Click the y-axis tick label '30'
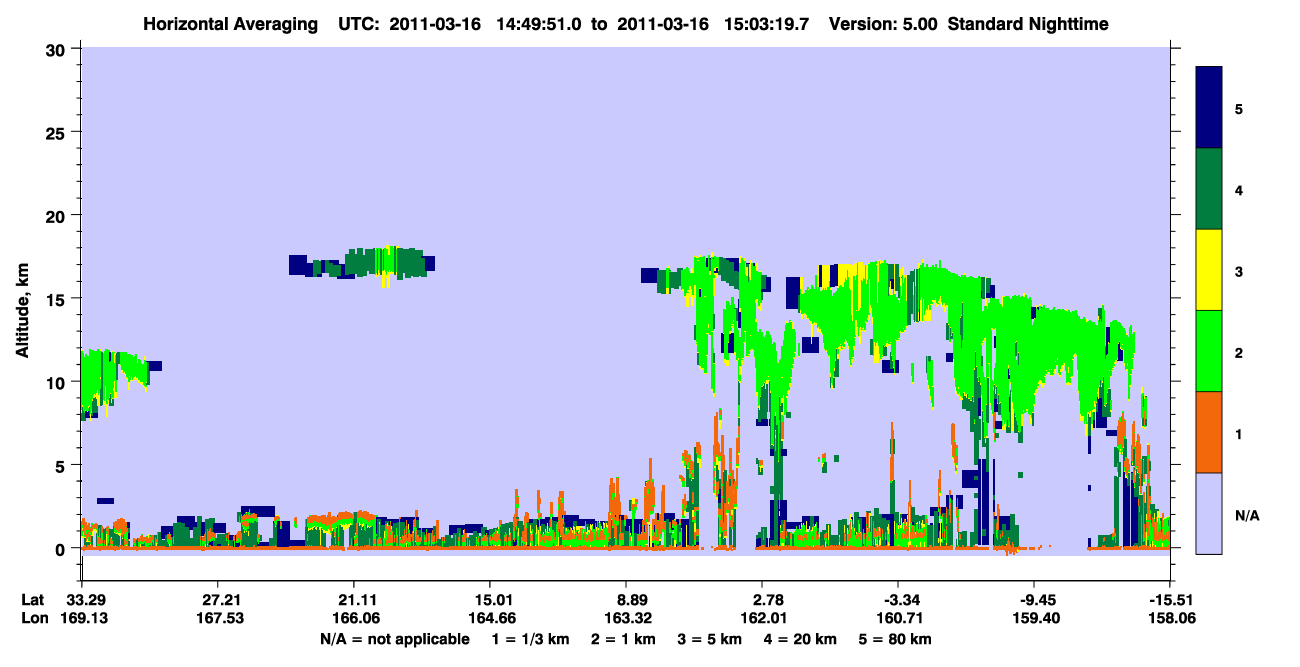Screen dimensions: 1300x667 pyautogui.click(x=57, y=49)
